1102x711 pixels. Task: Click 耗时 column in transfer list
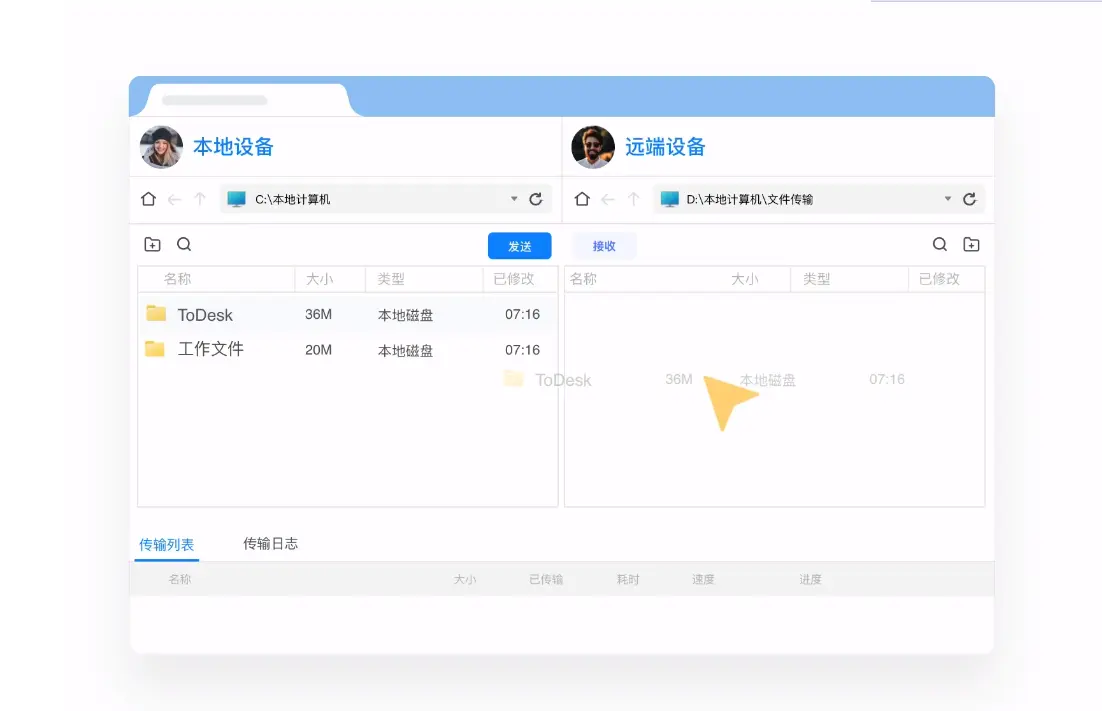click(628, 580)
